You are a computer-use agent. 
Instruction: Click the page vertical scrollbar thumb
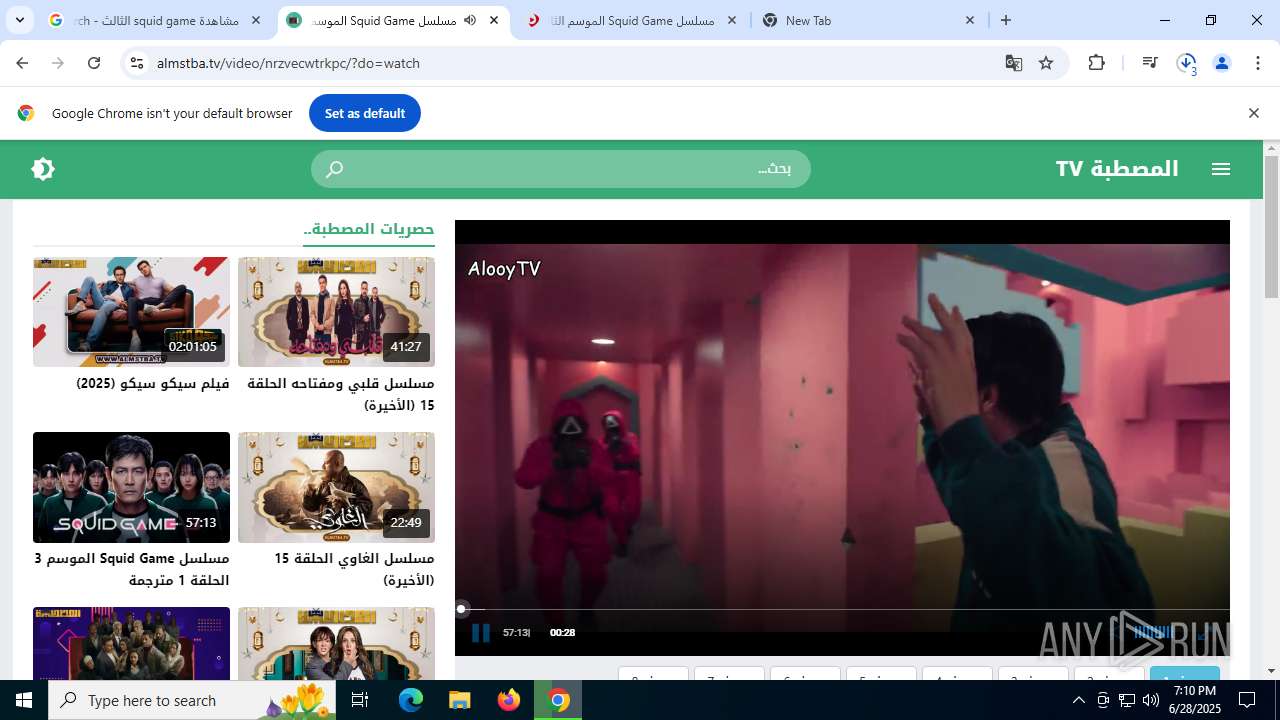[x=1271, y=227]
